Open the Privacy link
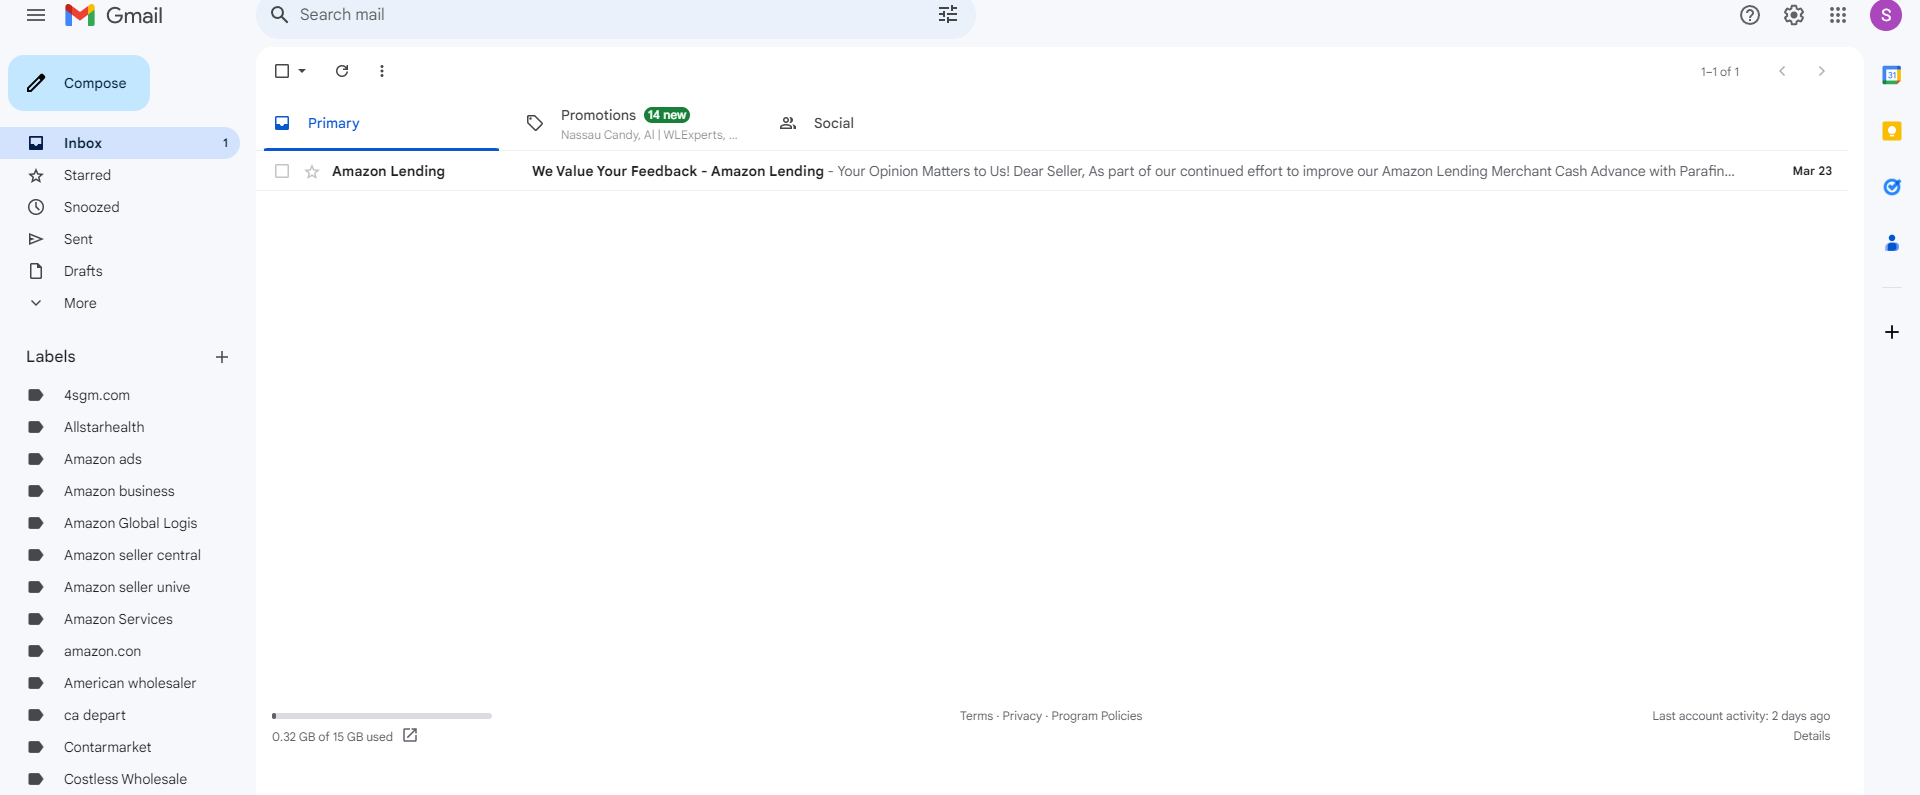1920x795 pixels. pyautogui.click(x=1022, y=716)
